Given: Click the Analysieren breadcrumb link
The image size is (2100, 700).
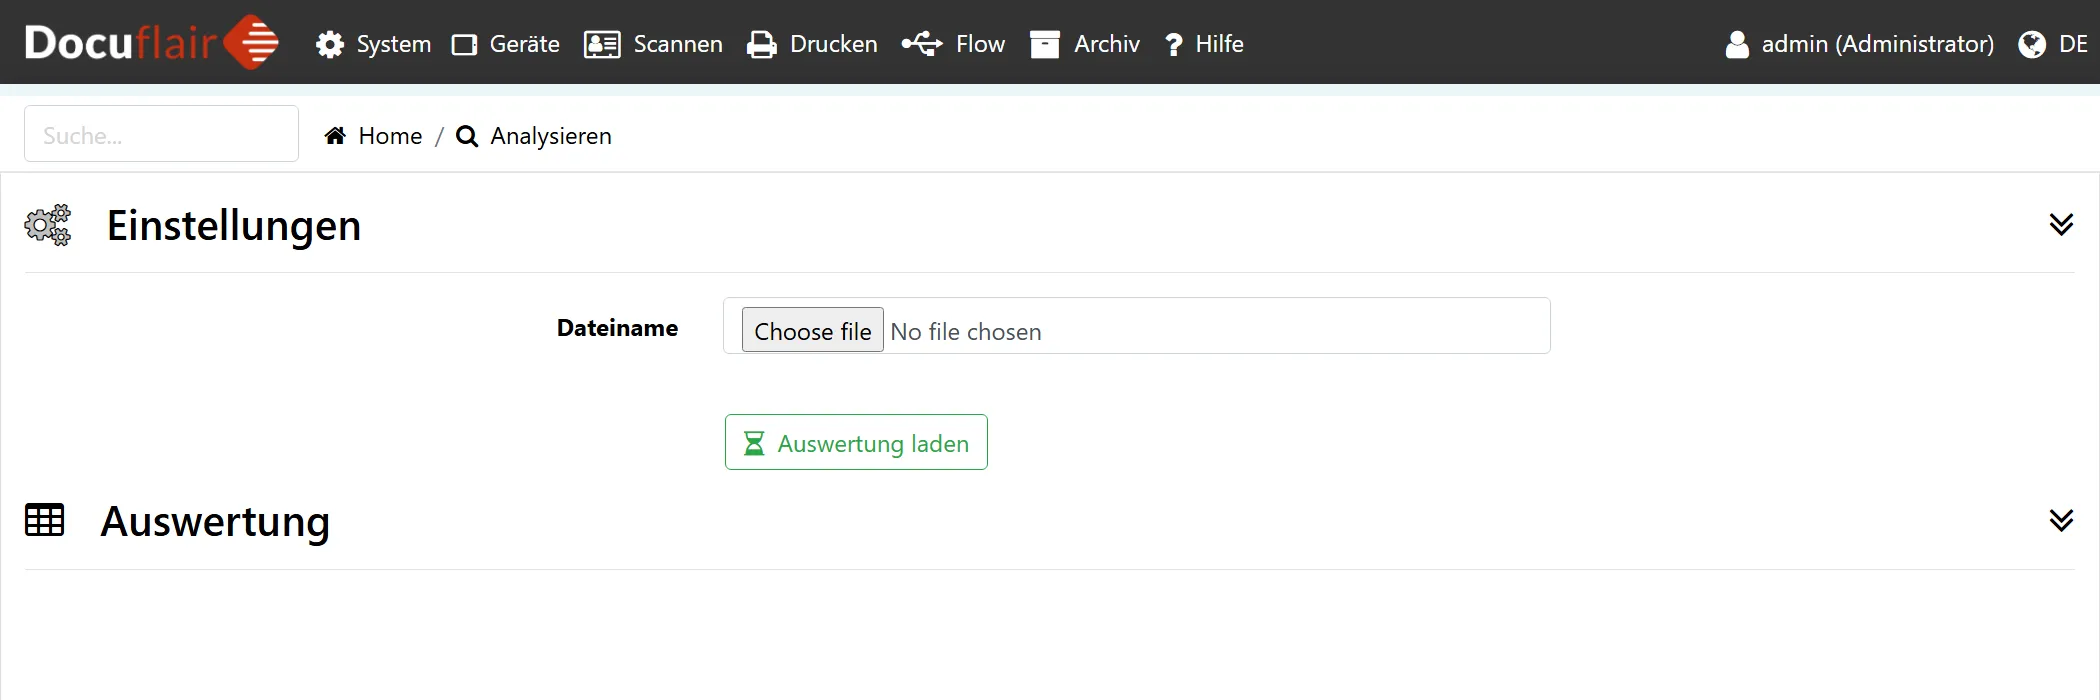Looking at the screenshot, I should (x=550, y=136).
